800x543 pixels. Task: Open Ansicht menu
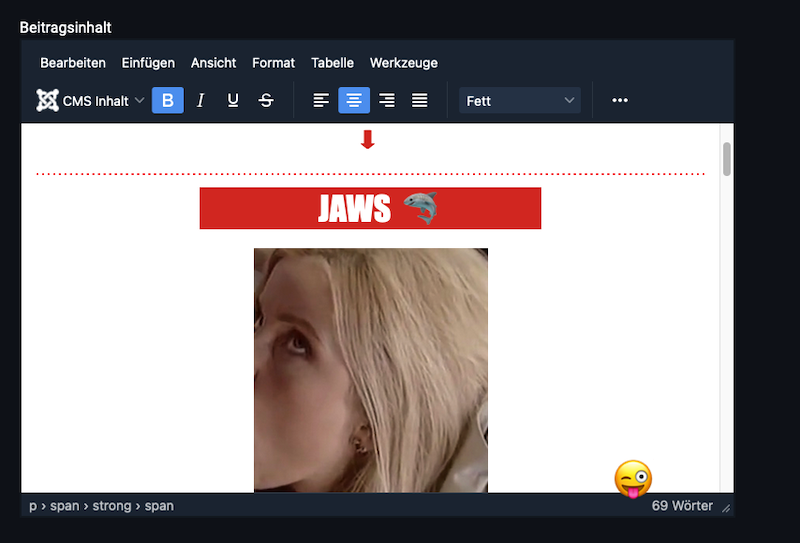tap(213, 63)
